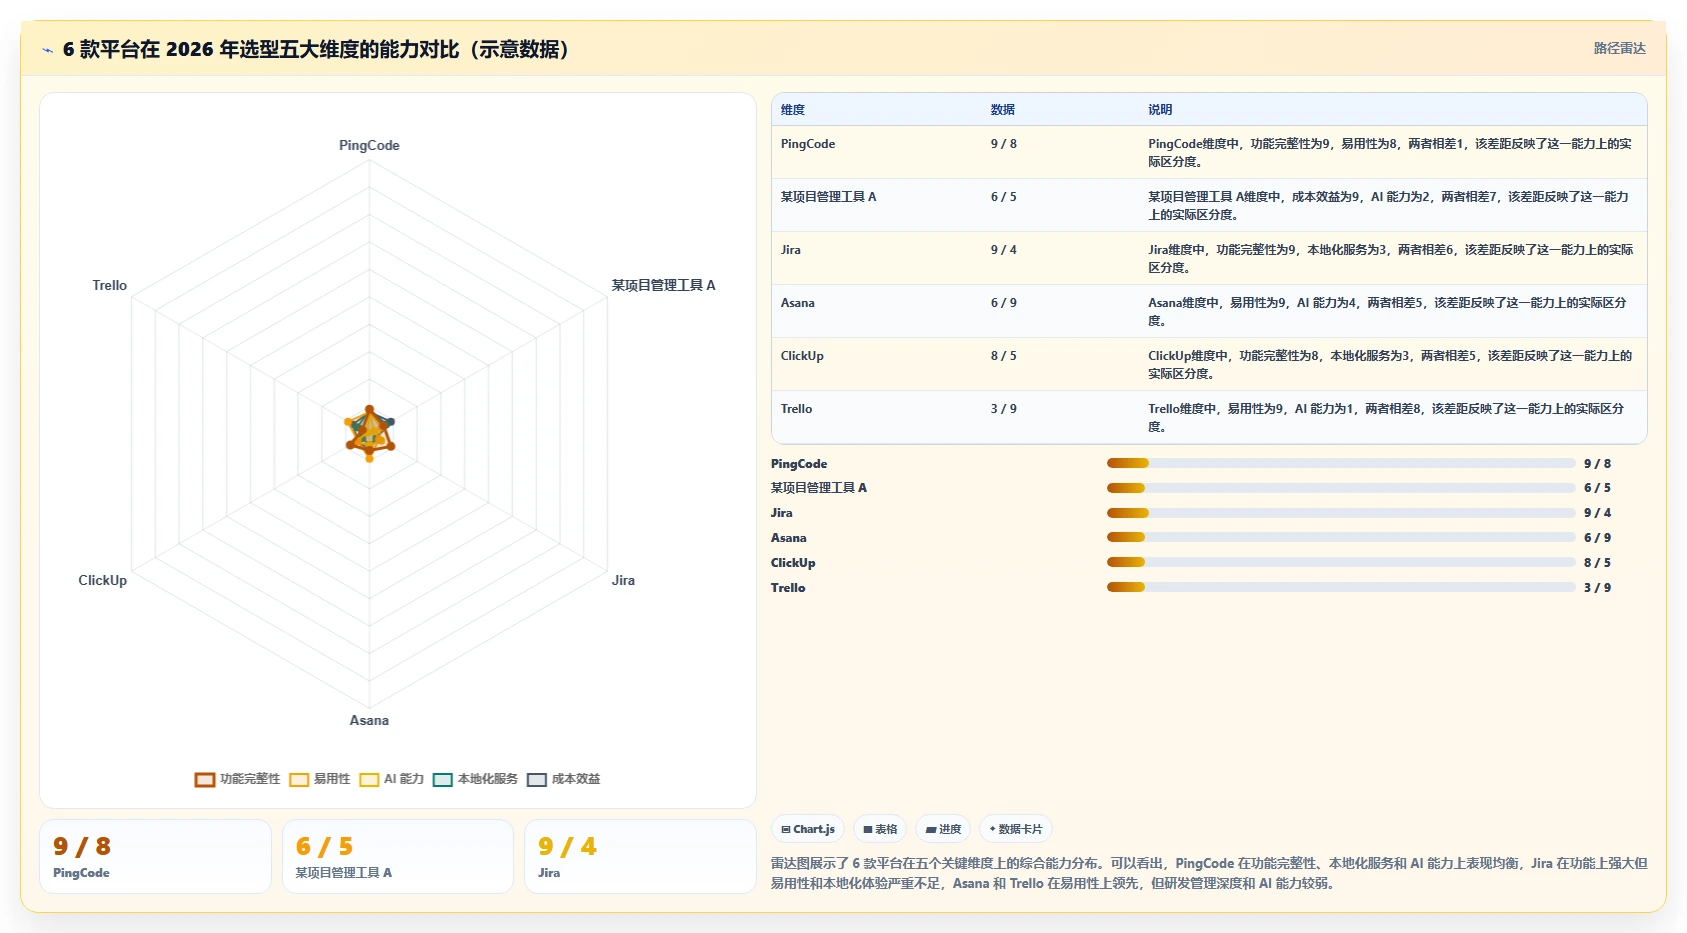Click the Chart.js tag chip
Viewport: 1687px width, 933px height.
pyautogui.click(x=808, y=829)
